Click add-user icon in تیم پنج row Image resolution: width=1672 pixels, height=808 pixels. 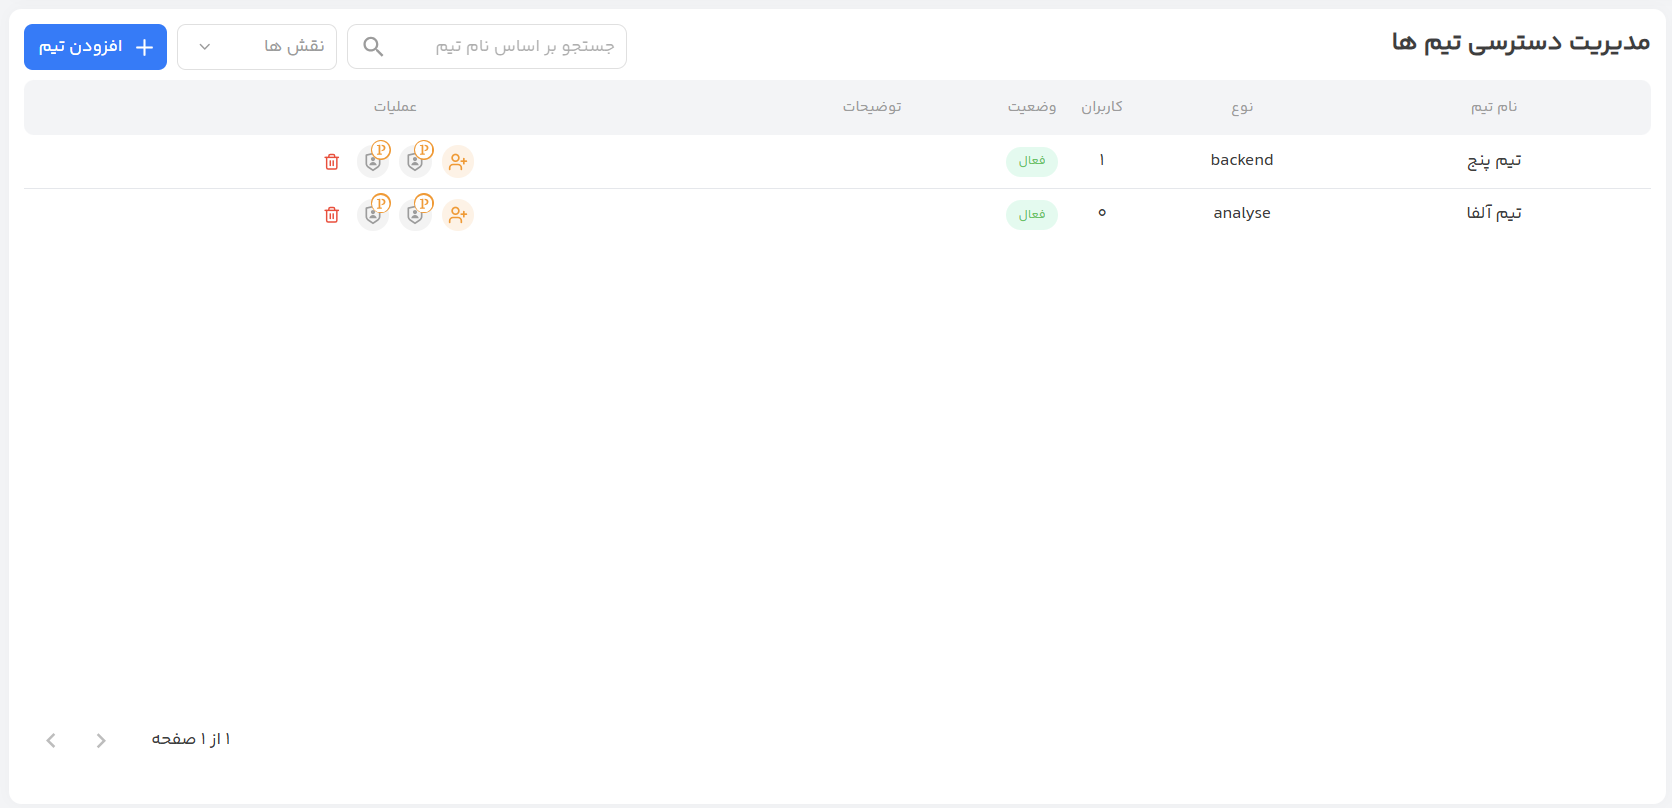[458, 162]
